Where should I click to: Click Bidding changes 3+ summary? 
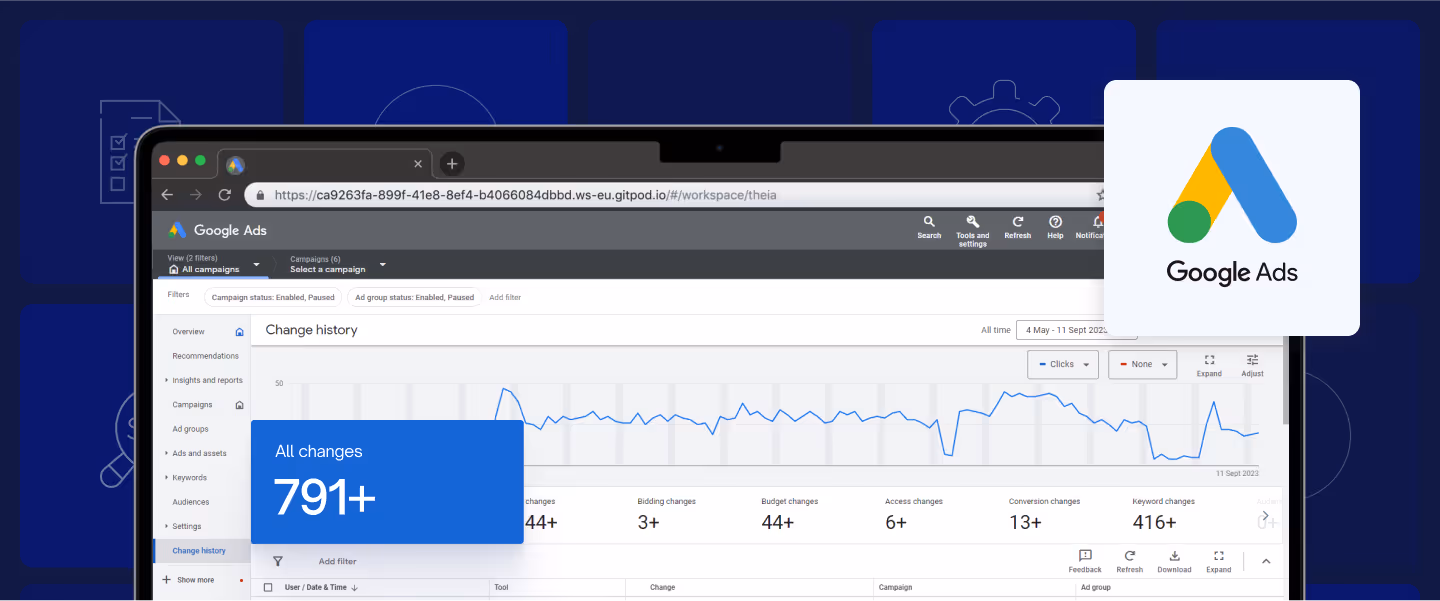[666, 513]
